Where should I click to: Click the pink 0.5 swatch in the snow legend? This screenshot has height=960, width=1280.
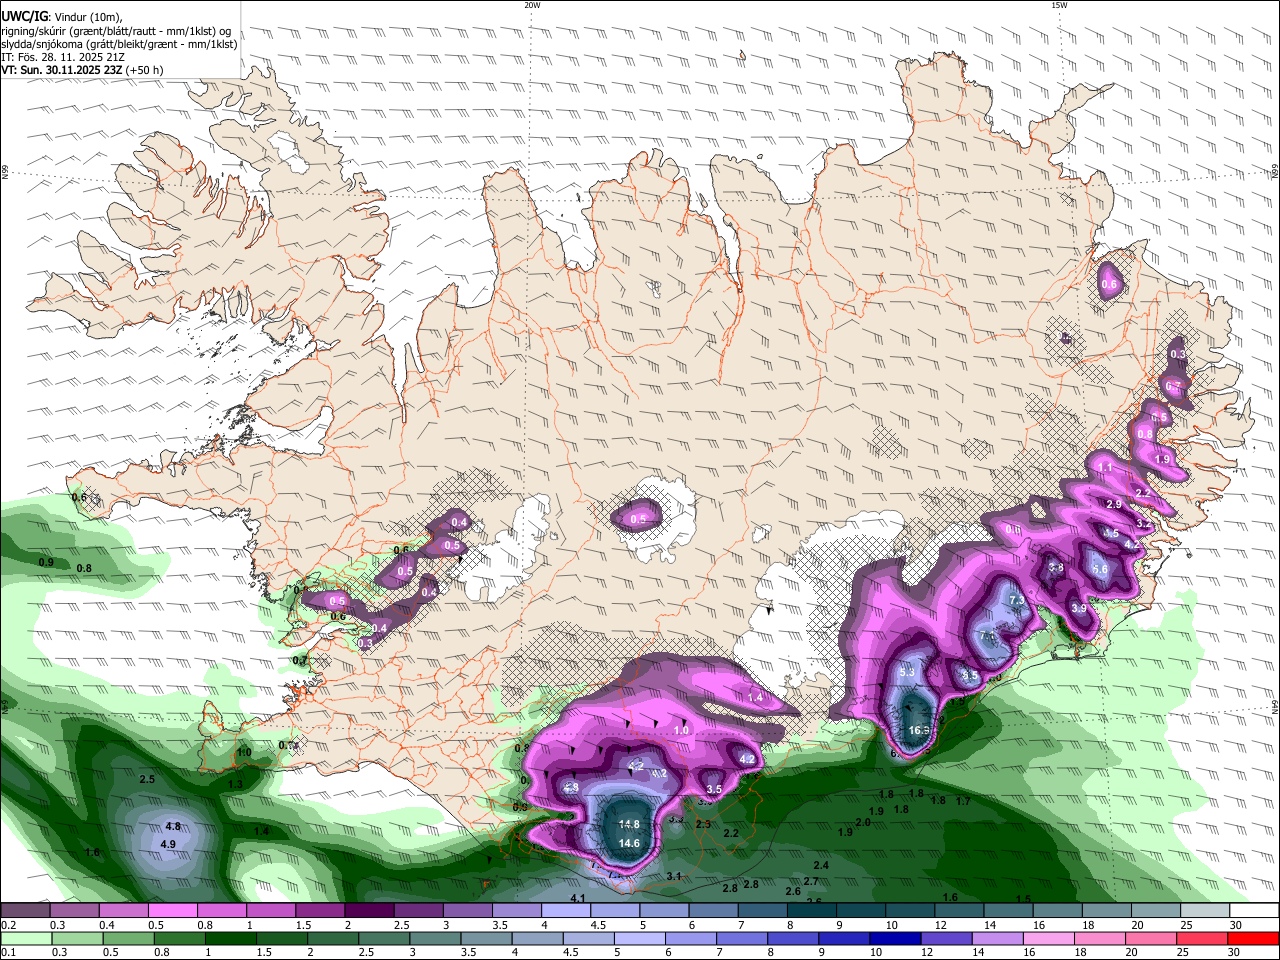click(x=172, y=911)
